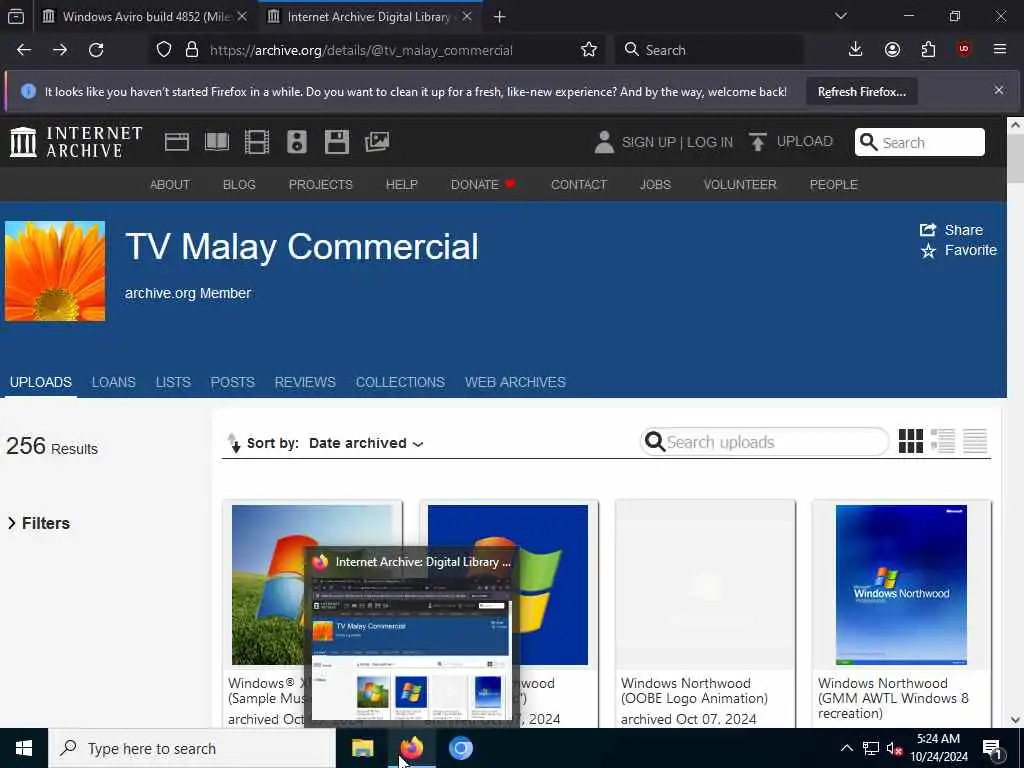Bookmark this page with the star icon

coord(588,50)
